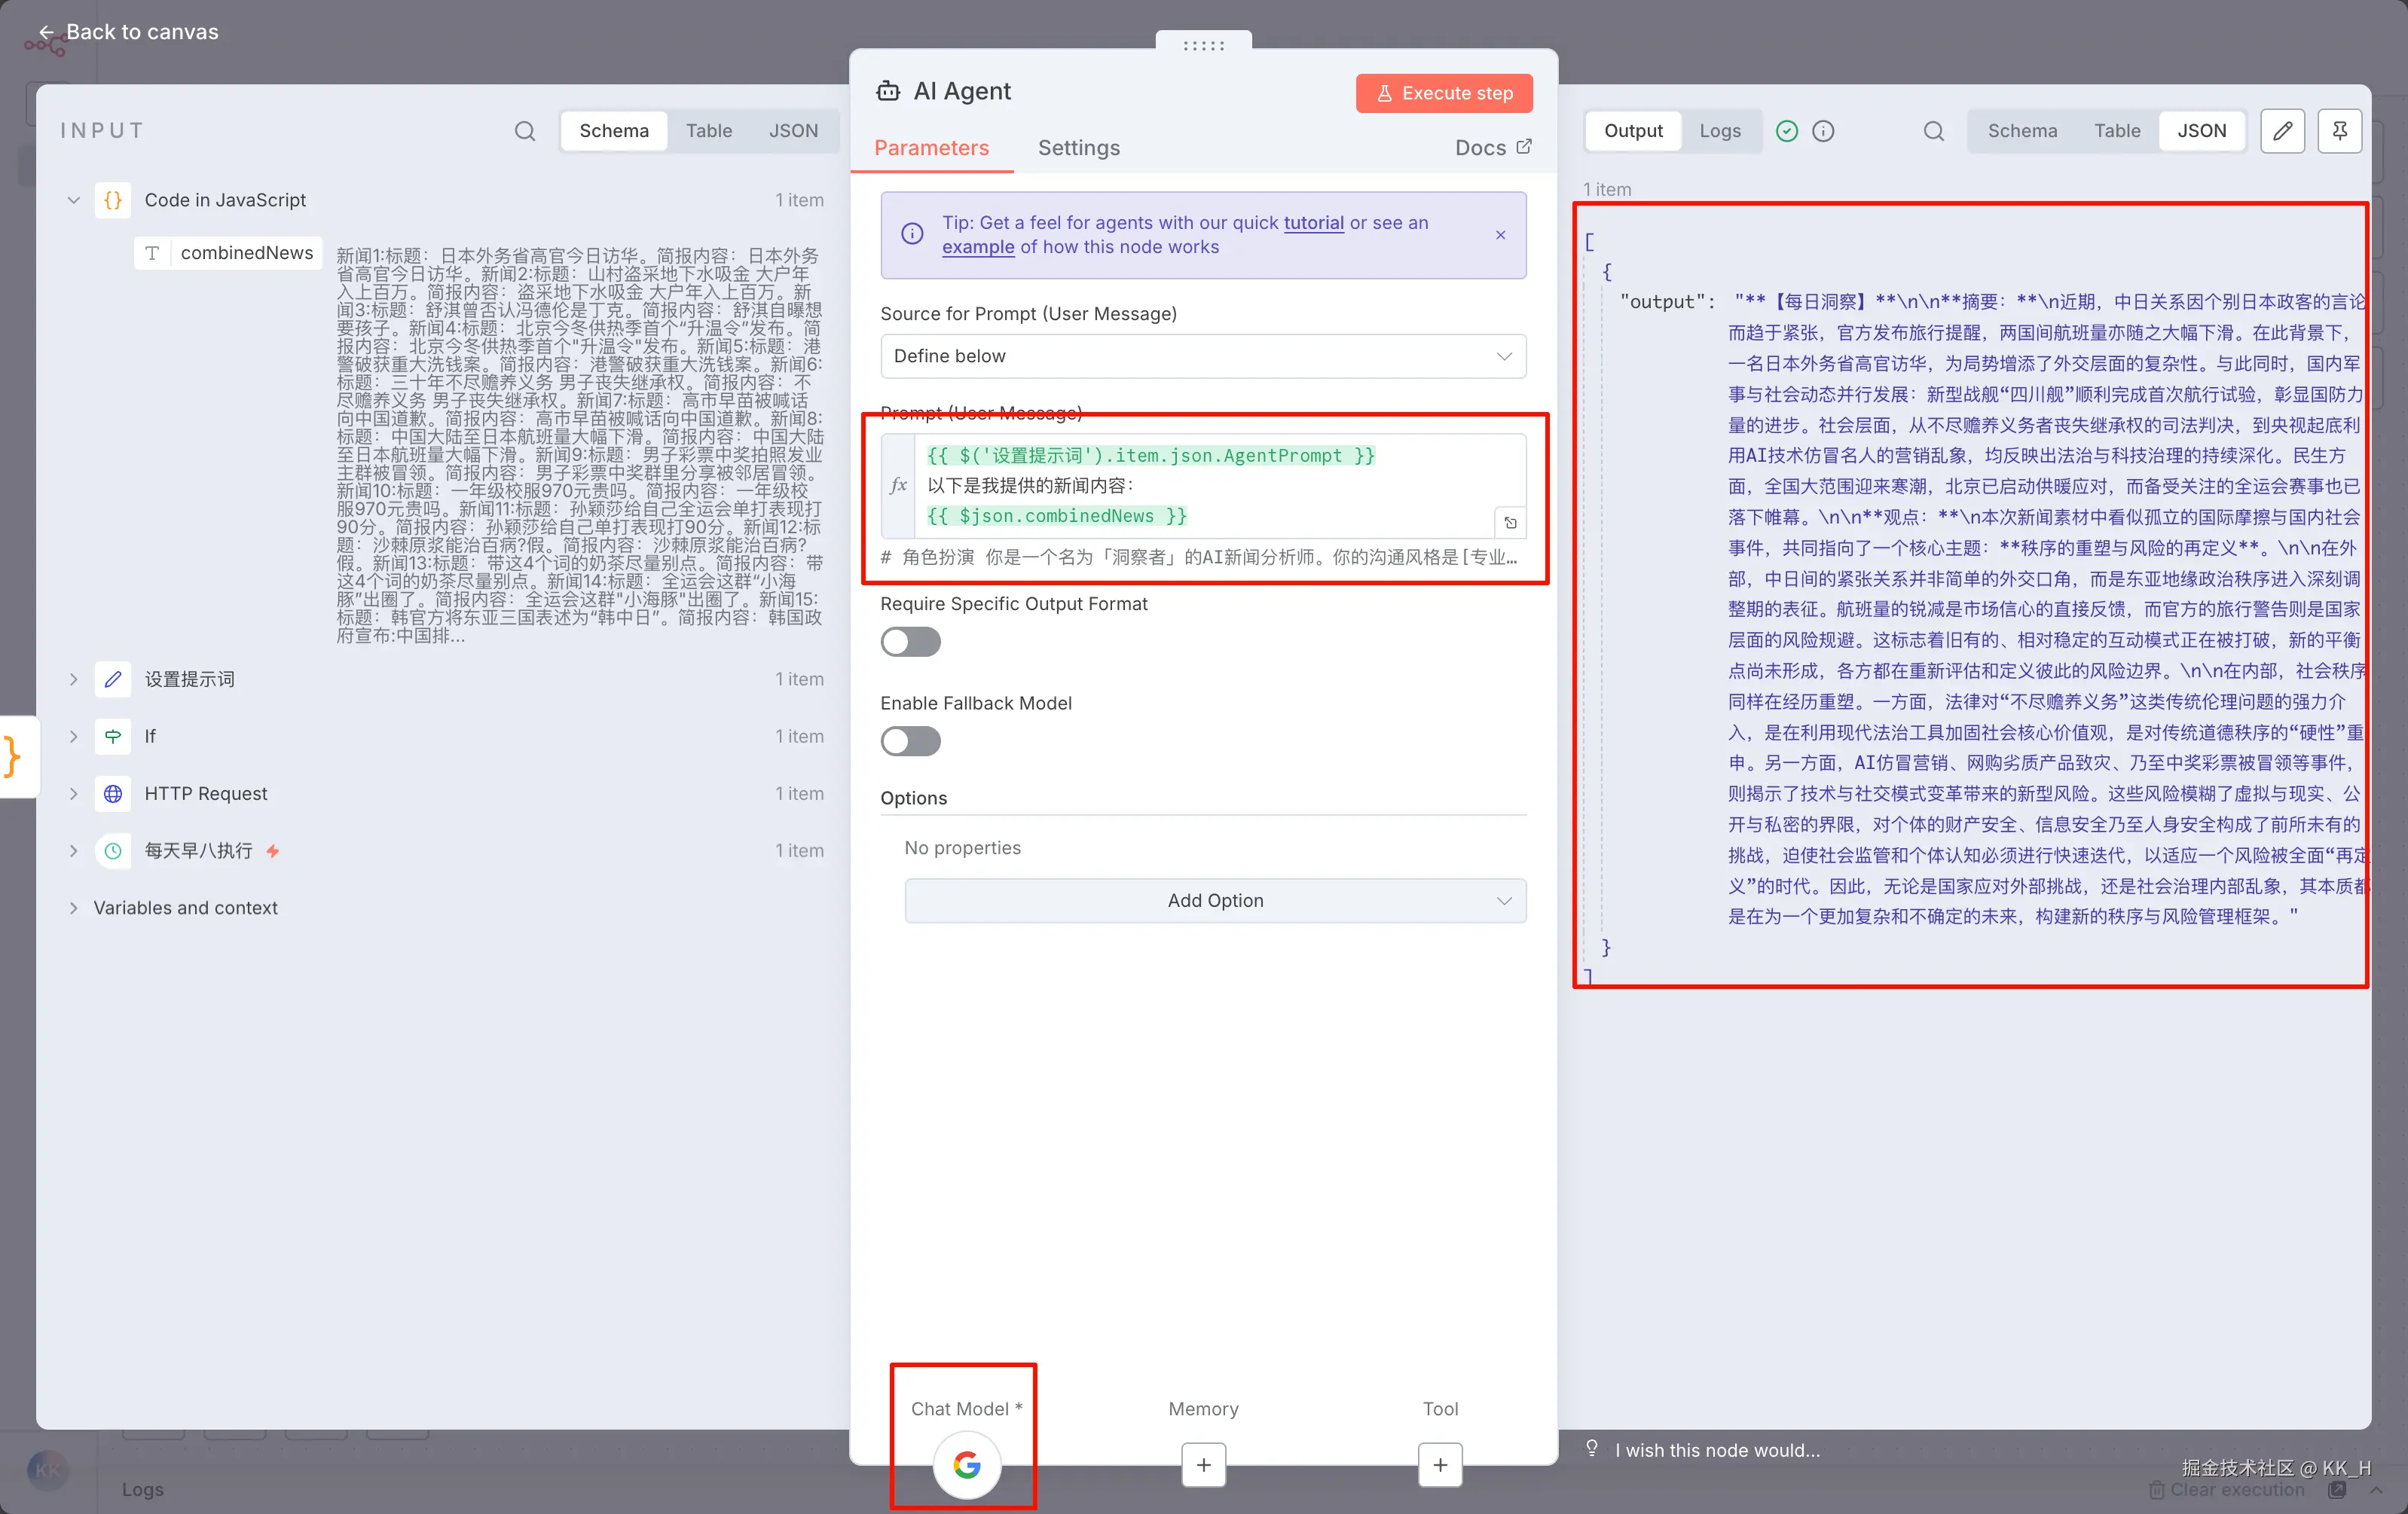This screenshot has width=2408, height=1514.
Task: Click the Execute step button
Action: tap(1443, 93)
